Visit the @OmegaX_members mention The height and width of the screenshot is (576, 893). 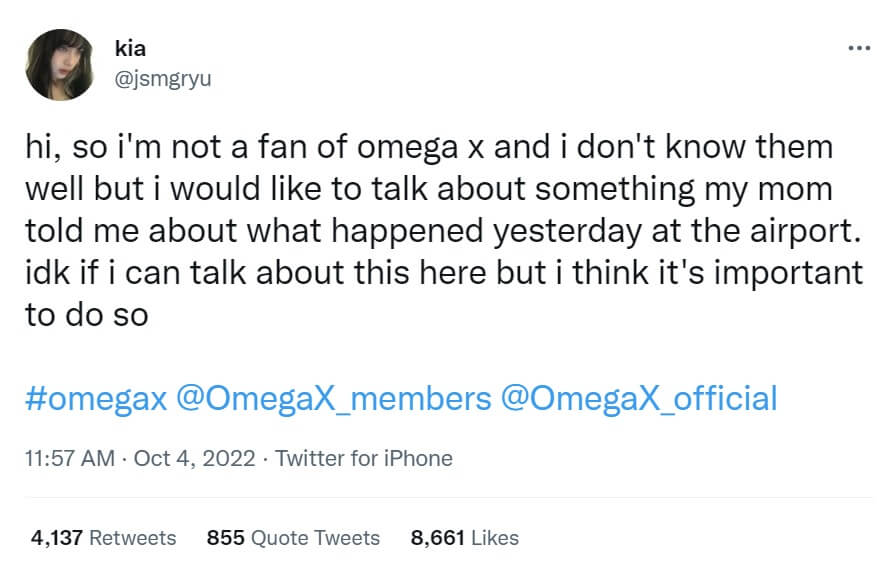point(333,398)
